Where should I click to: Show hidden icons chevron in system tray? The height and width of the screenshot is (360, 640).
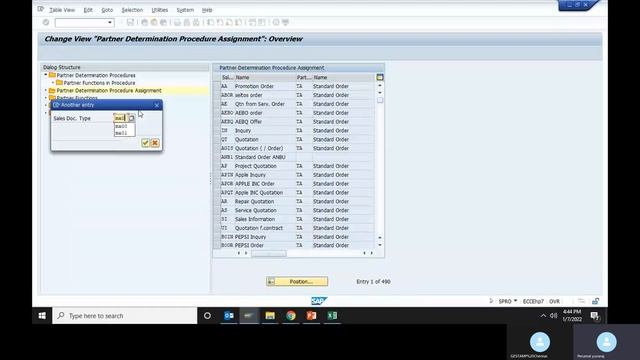pos(543,316)
